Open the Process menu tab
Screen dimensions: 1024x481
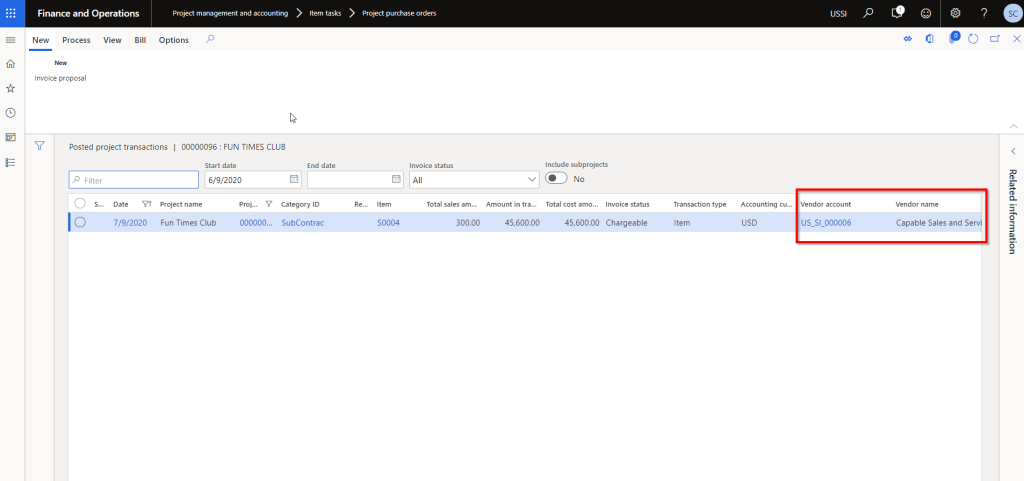76,40
